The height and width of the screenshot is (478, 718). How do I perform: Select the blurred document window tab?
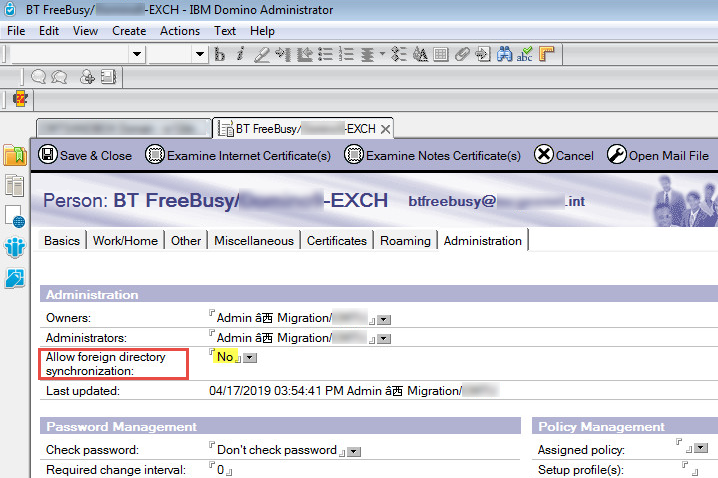coord(124,129)
